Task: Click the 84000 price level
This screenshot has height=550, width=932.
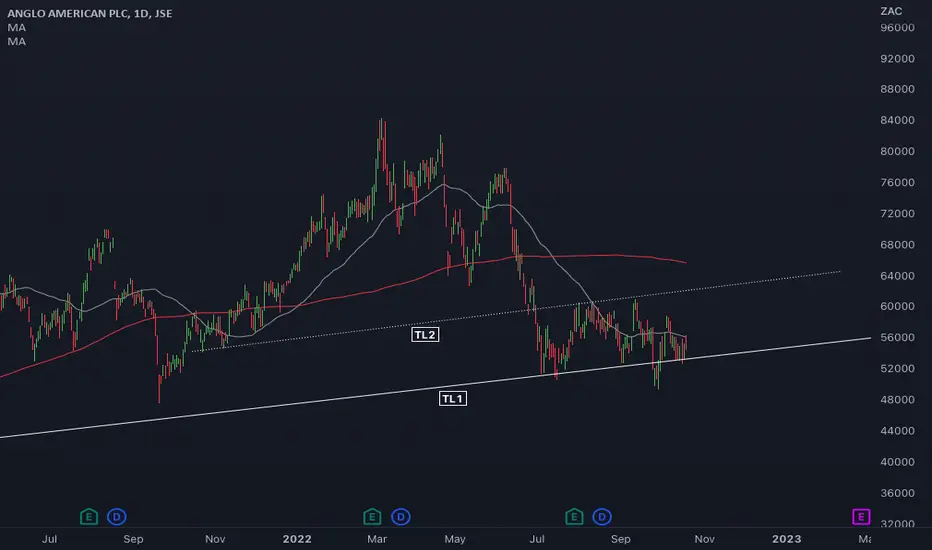Action: click(897, 120)
